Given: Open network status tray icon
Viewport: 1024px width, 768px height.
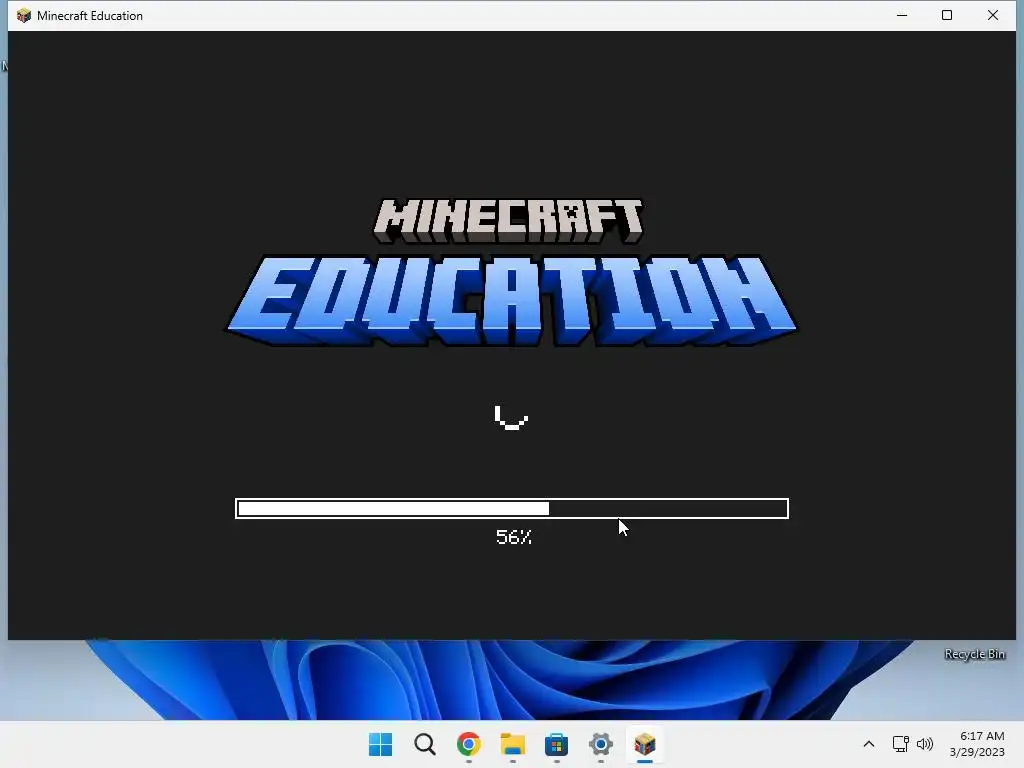Looking at the screenshot, I should (901, 744).
